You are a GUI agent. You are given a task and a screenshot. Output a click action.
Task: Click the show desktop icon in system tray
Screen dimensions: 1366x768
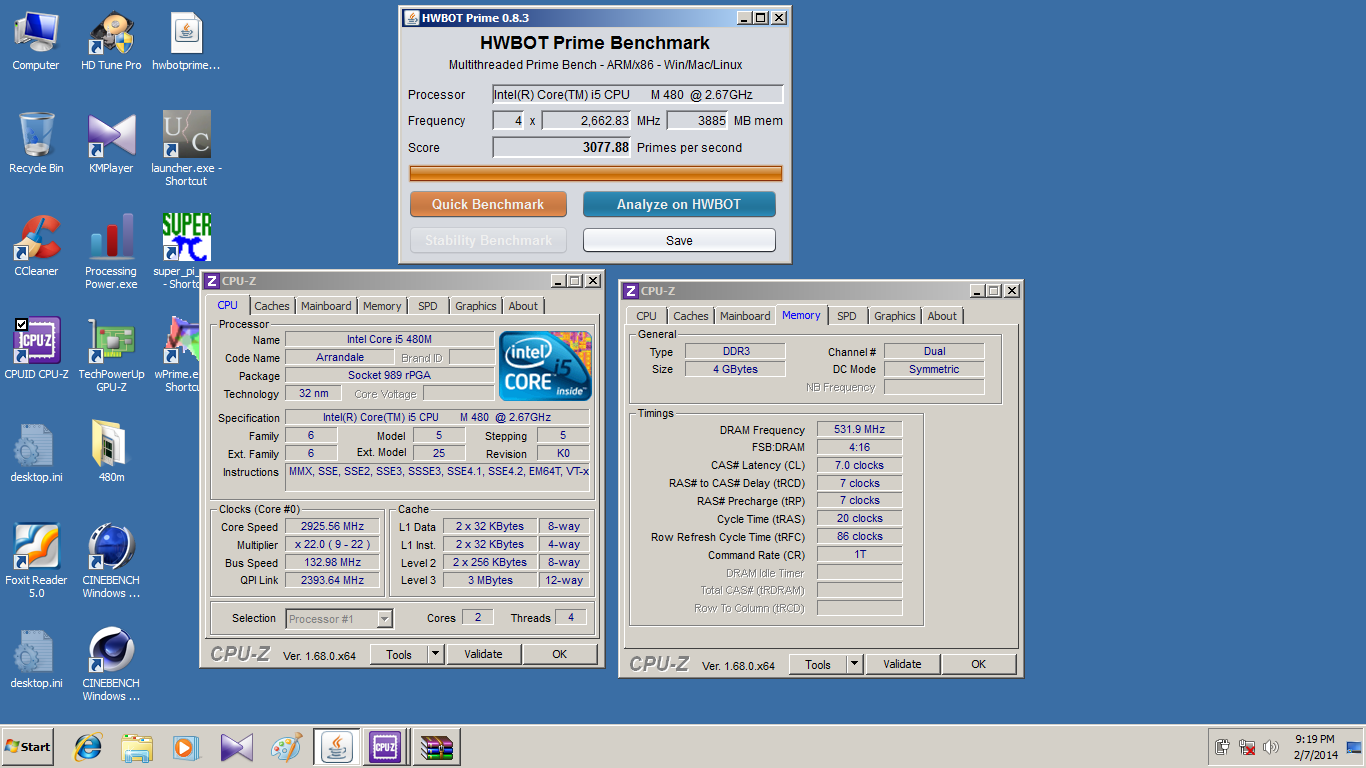point(1354,746)
